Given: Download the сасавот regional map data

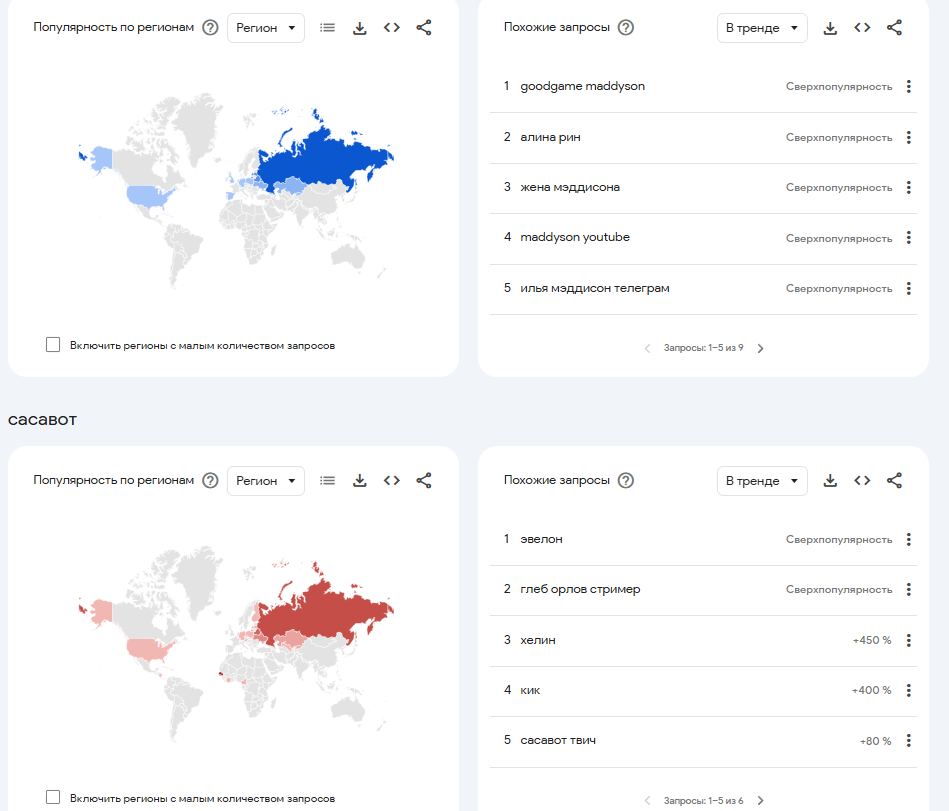Looking at the screenshot, I should click(x=360, y=481).
